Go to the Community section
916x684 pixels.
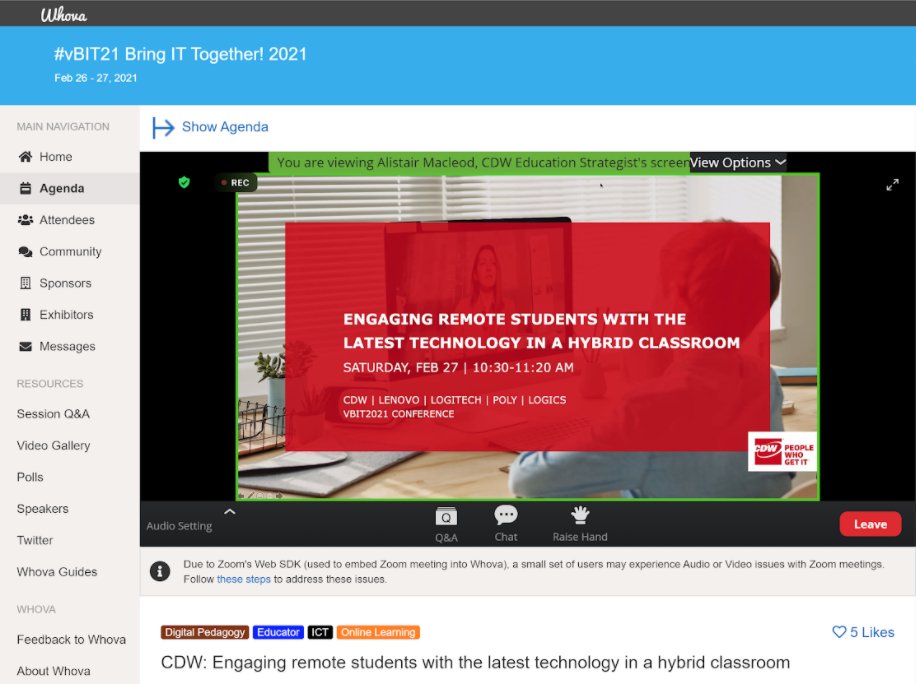click(x=70, y=251)
